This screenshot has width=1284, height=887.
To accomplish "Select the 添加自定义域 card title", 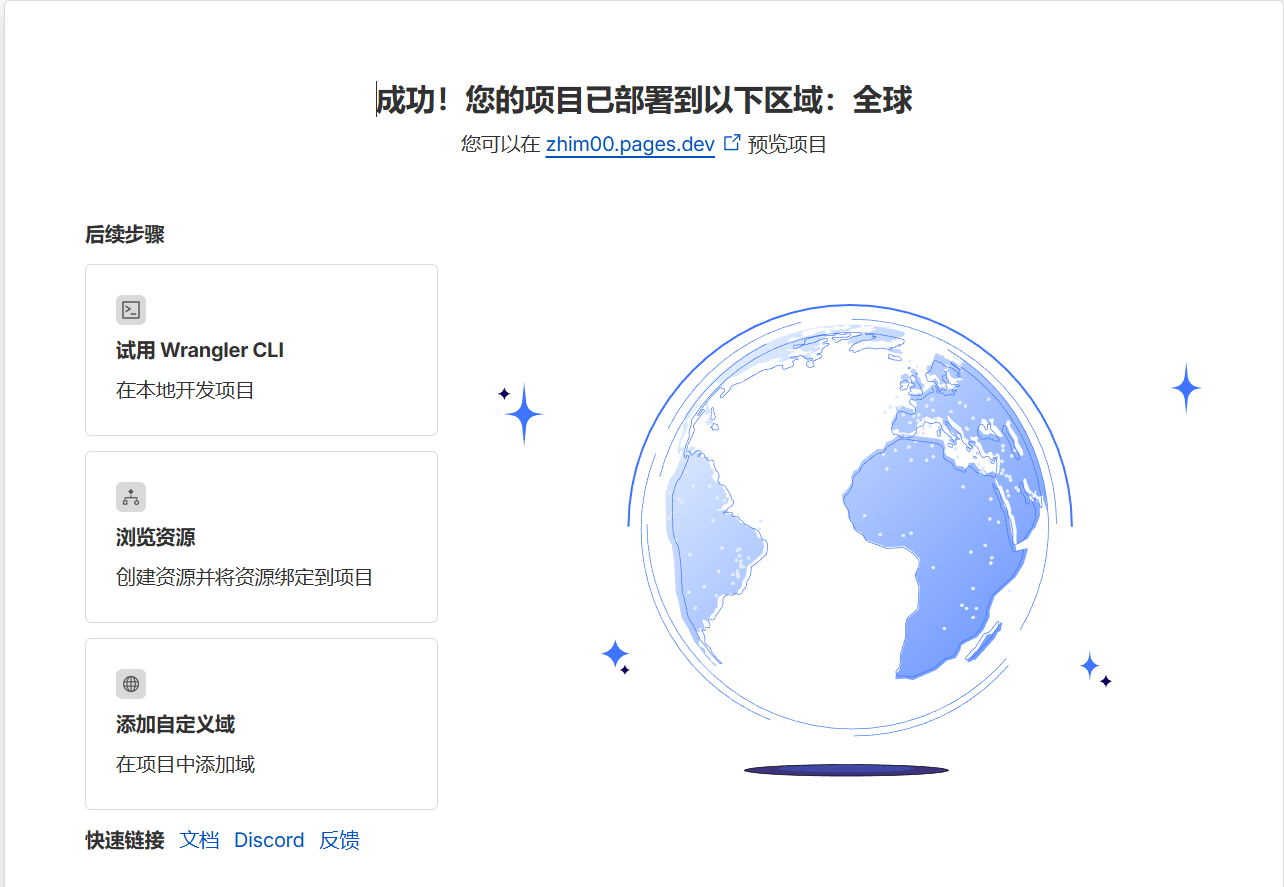I will pyautogui.click(x=175, y=724).
